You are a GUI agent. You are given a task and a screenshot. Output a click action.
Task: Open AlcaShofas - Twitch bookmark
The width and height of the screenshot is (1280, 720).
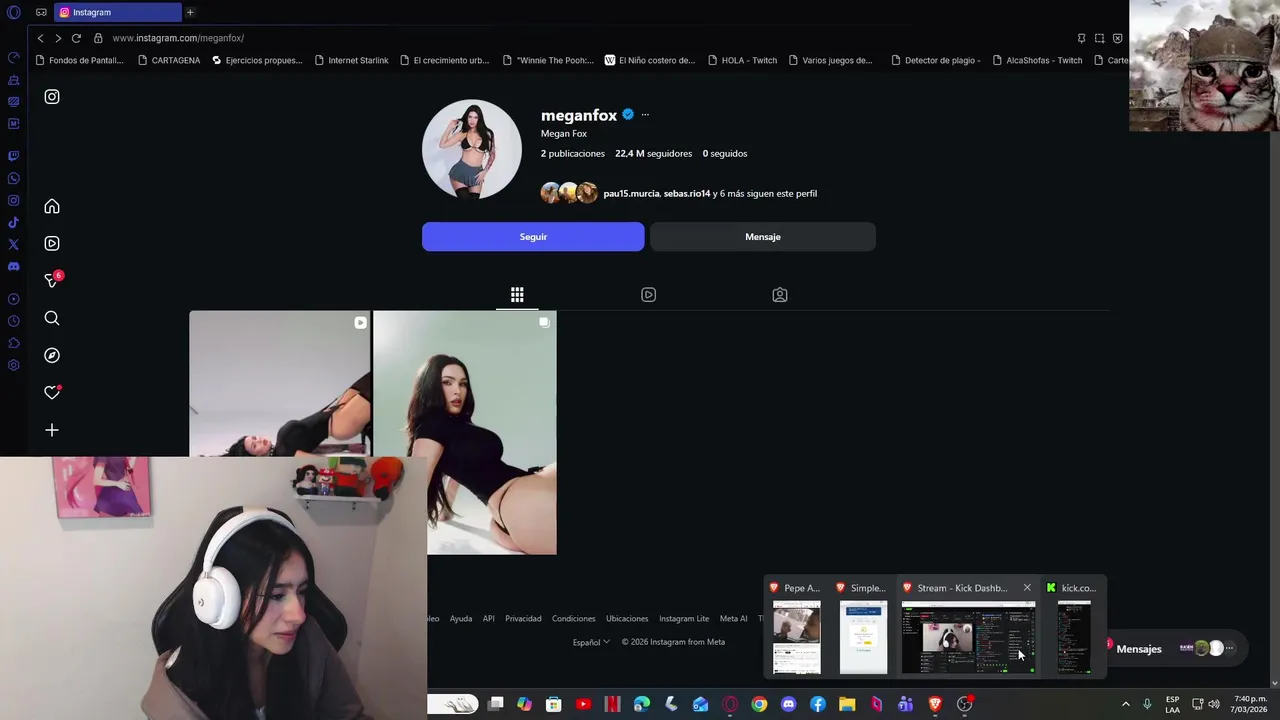click(x=1037, y=60)
